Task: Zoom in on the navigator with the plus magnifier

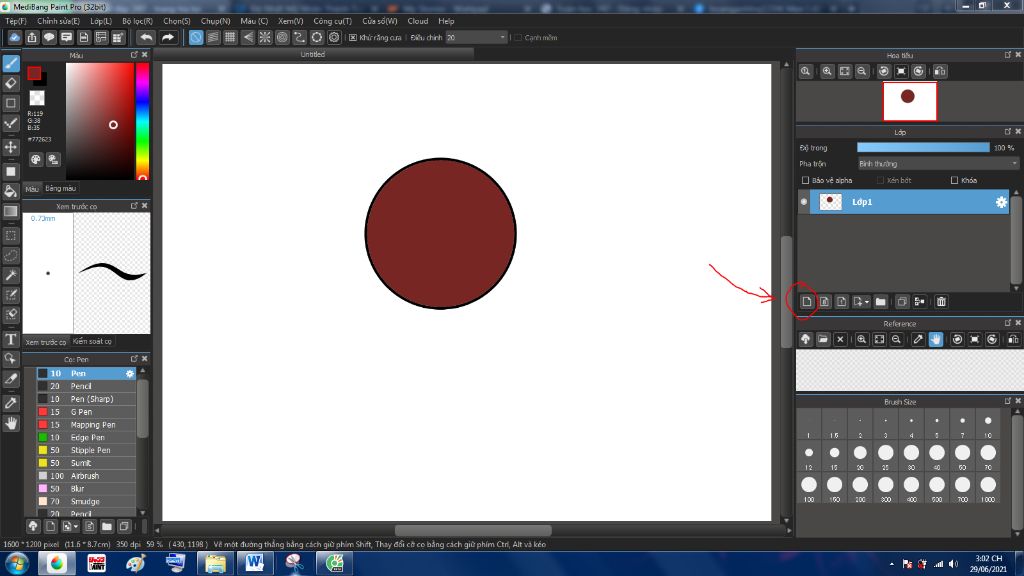Action: [827, 71]
